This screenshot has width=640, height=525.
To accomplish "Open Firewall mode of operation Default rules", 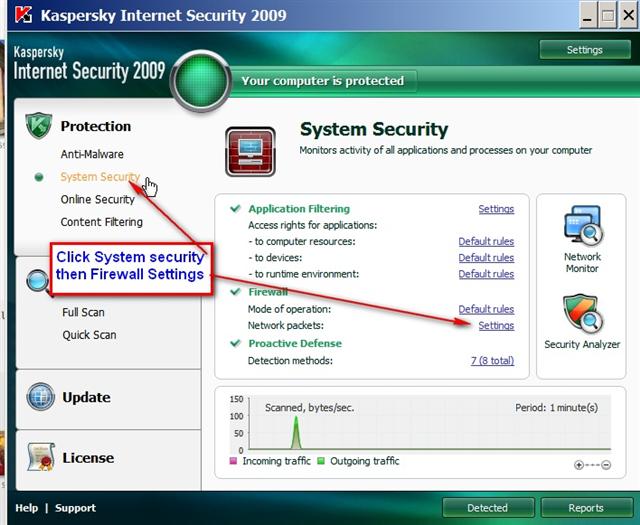I will (x=486, y=309).
